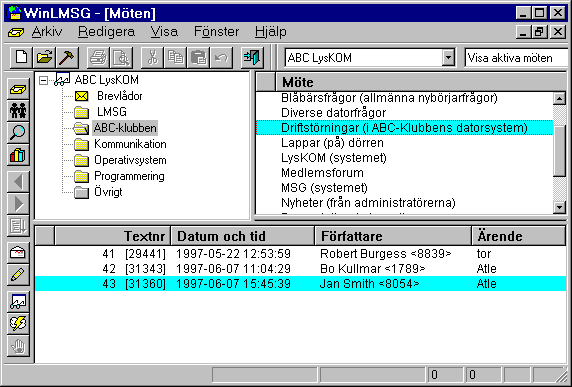Viewport: 572px width, 387px height.
Task: Sort by Datum och tid column header
Action: coord(243,236)
